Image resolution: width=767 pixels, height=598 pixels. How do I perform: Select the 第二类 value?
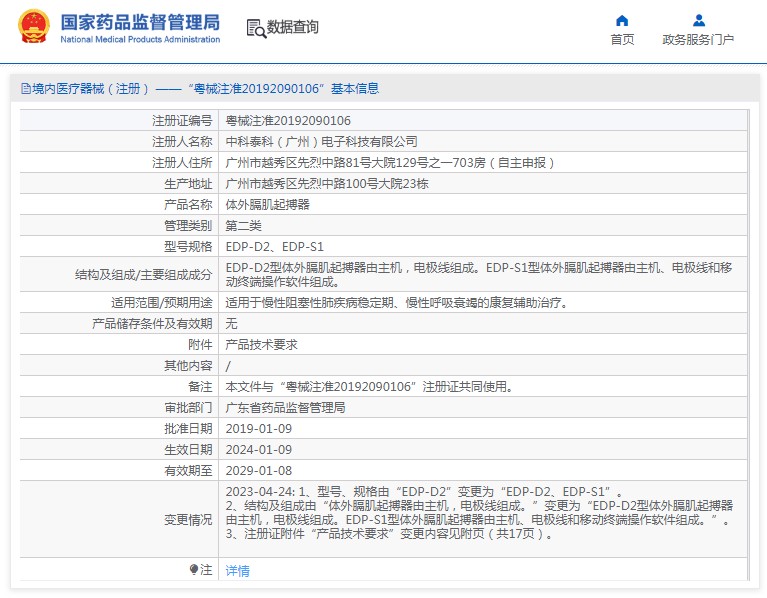point(244,225)
